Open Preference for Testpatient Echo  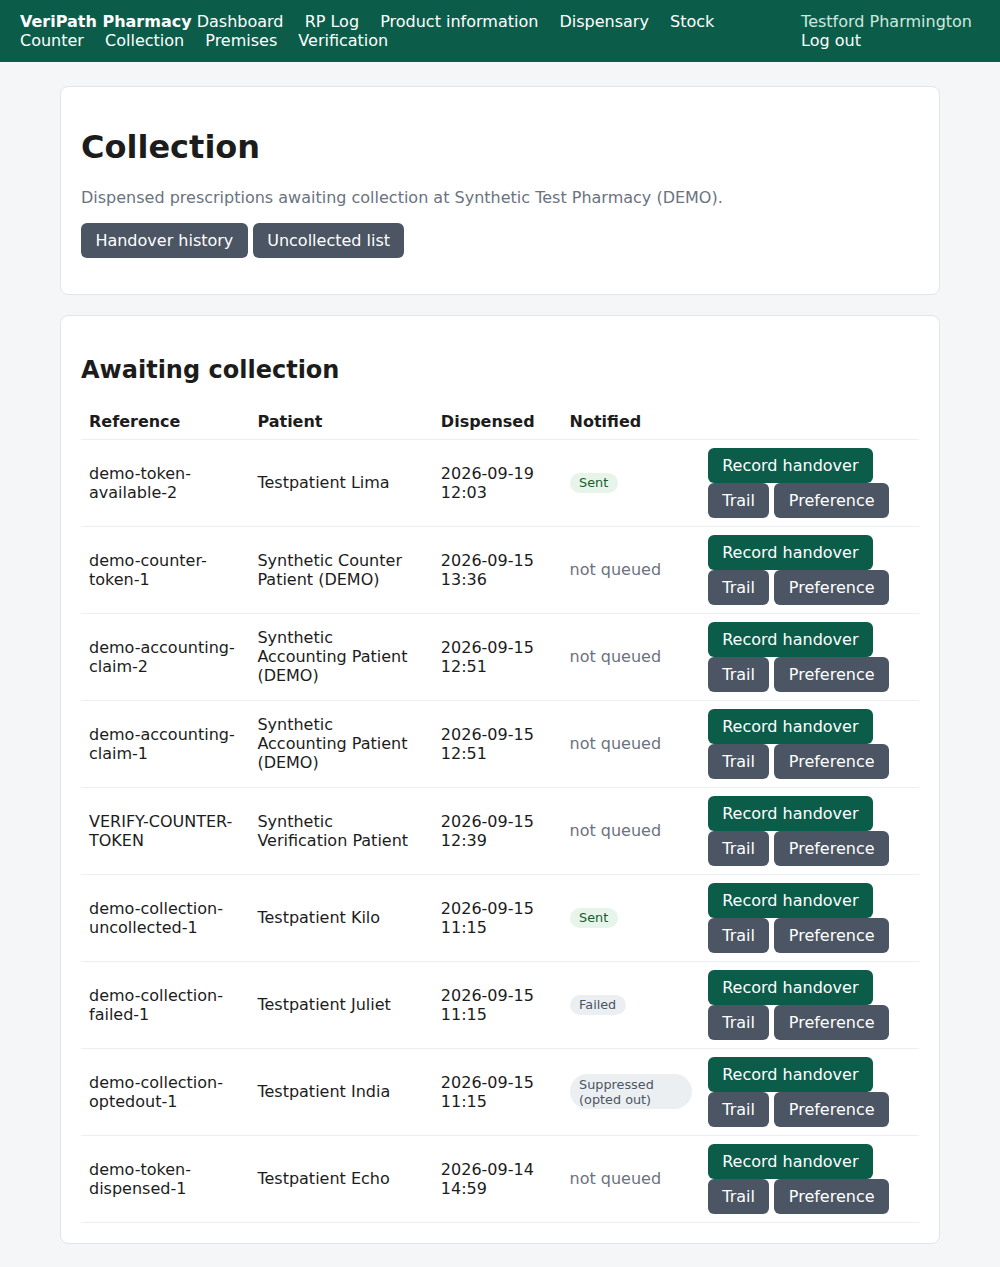[831, 1196]
